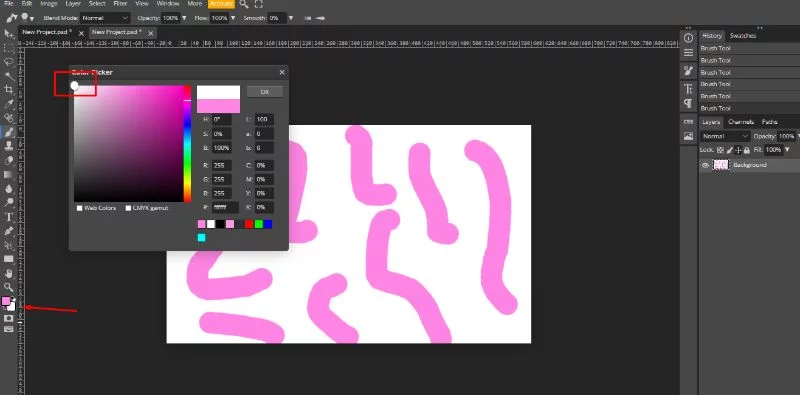Open the Filter menu
The image size is (800, 395).
(x=120, y=4)
